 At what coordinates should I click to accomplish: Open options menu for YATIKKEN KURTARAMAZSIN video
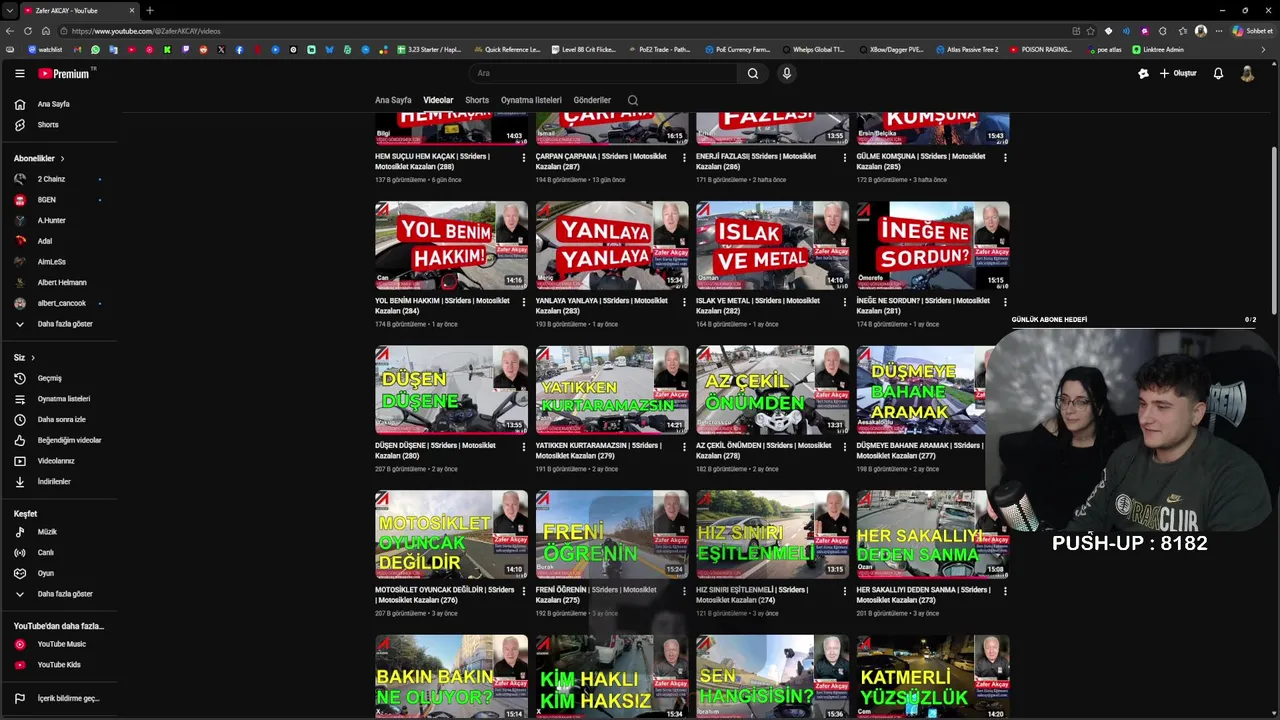click(x=684, y=447)
